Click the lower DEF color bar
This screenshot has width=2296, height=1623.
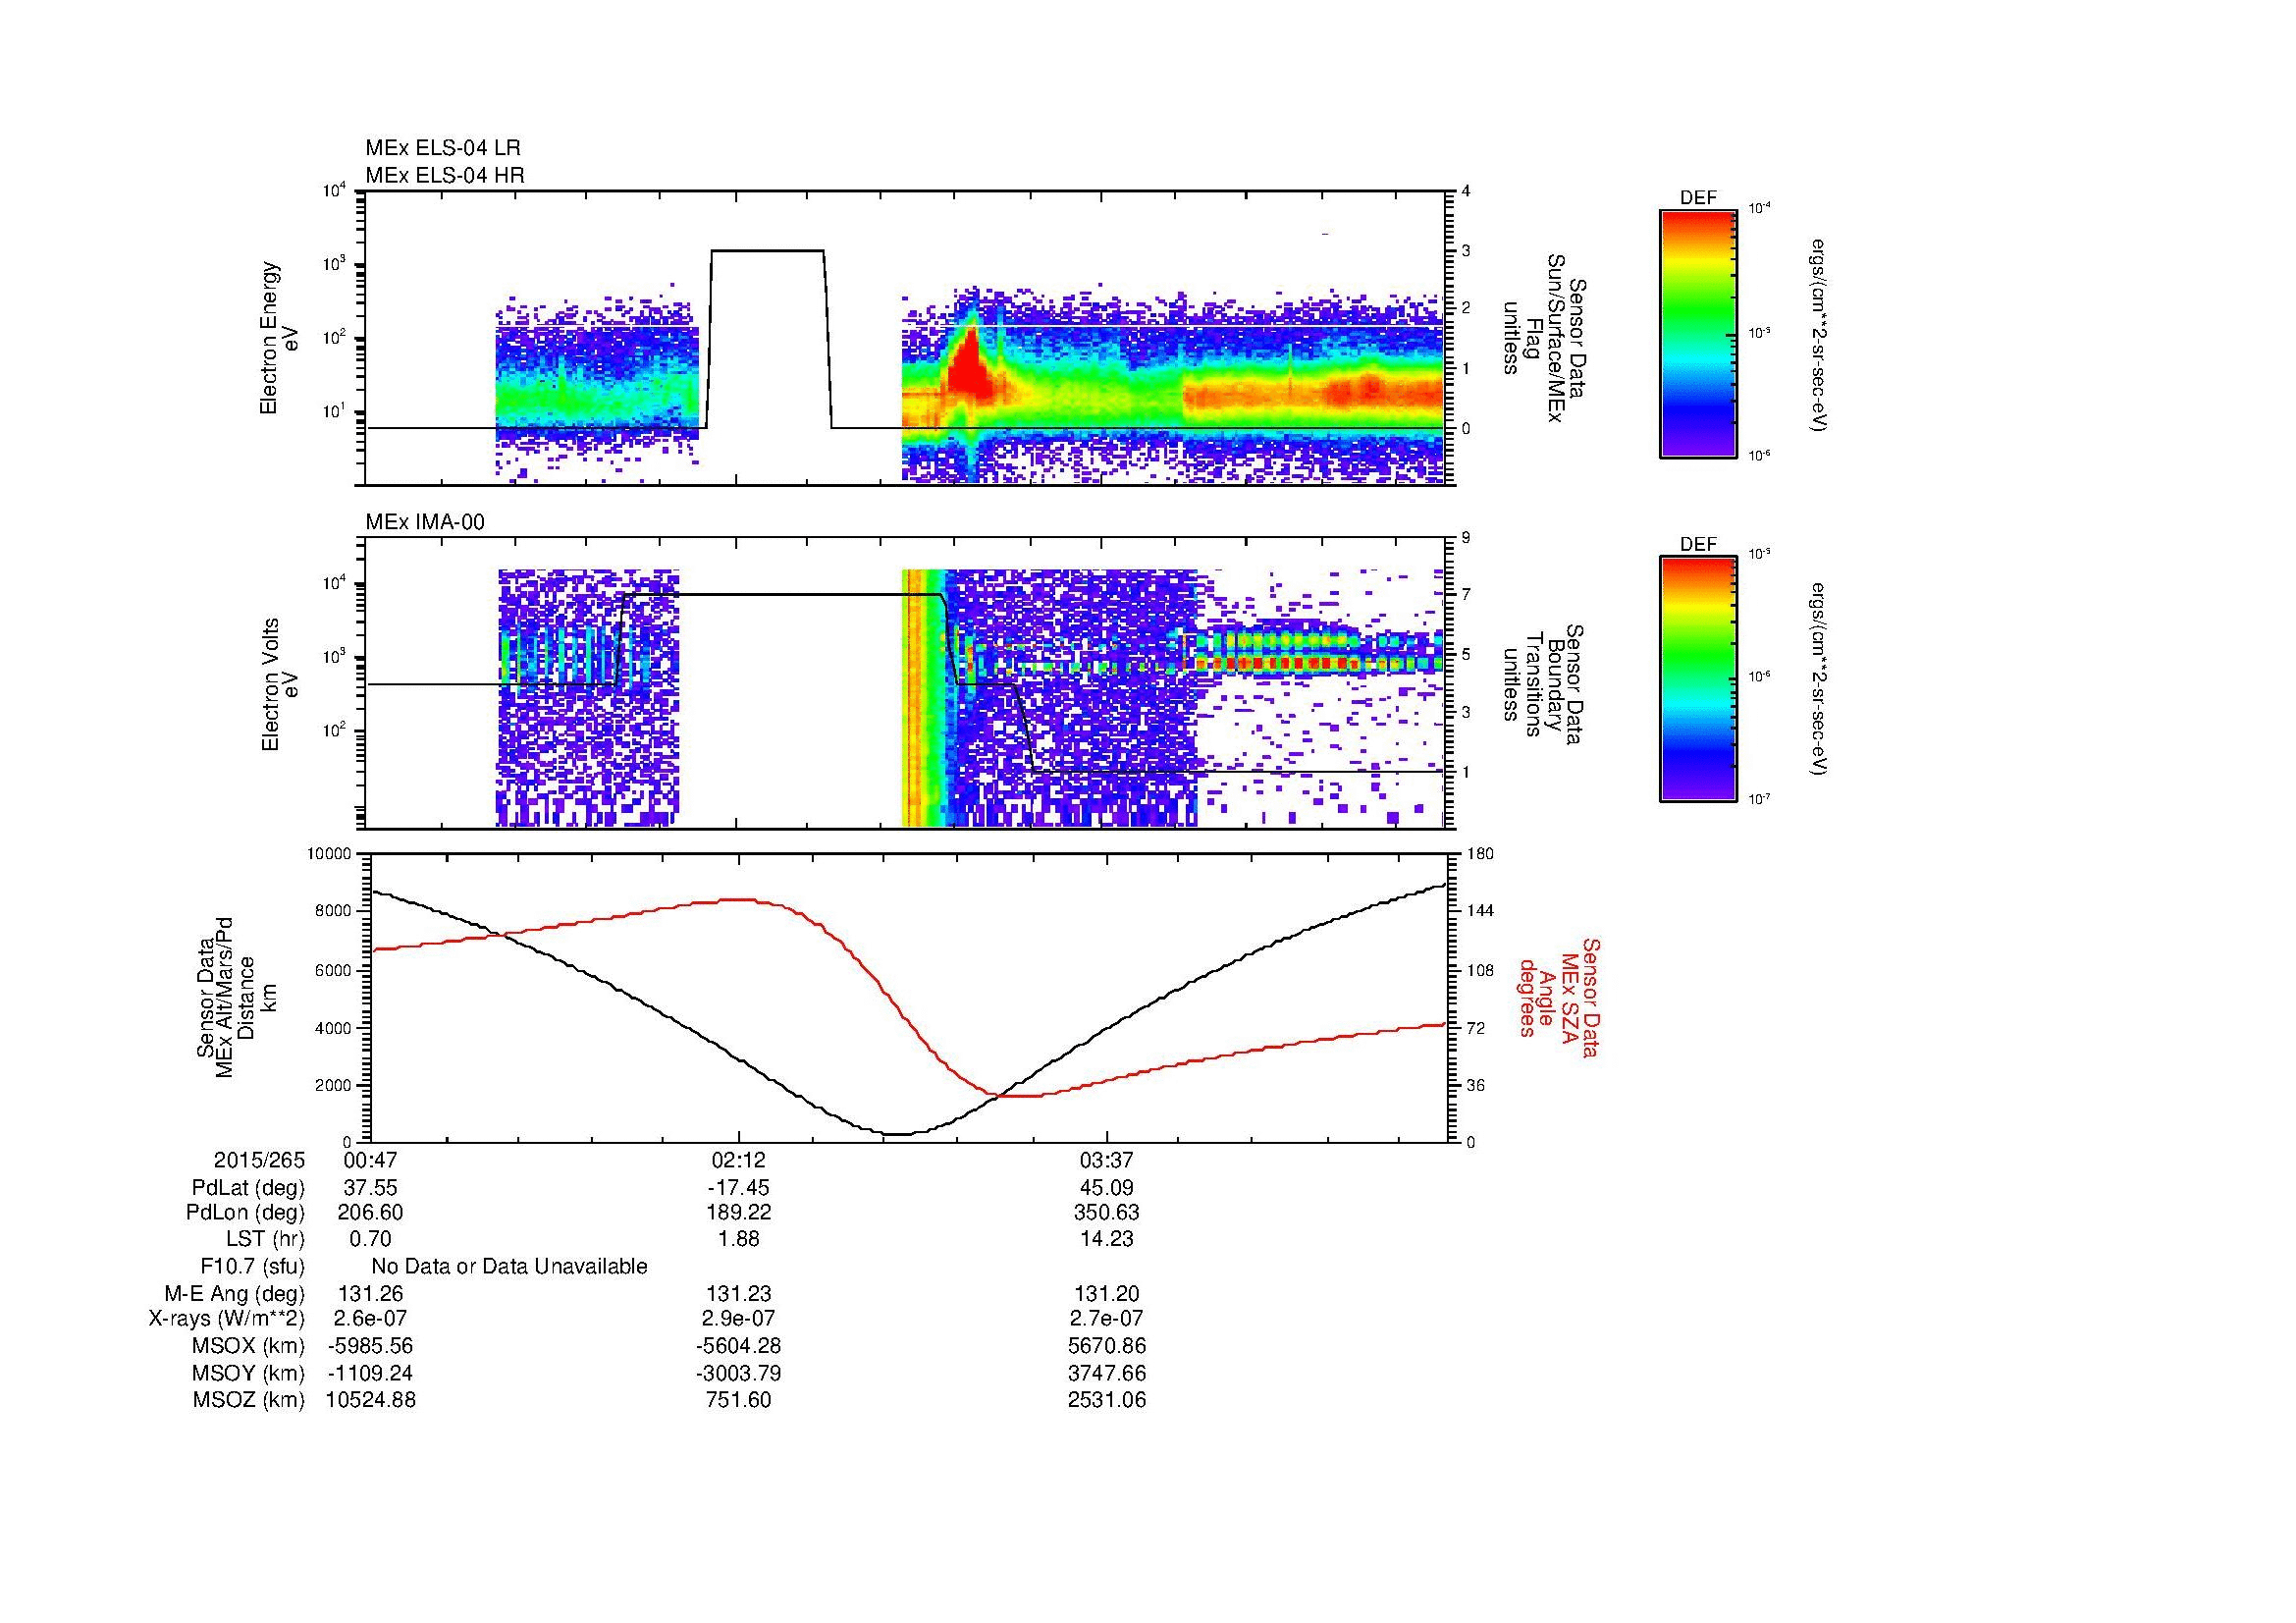point(1697,679)
